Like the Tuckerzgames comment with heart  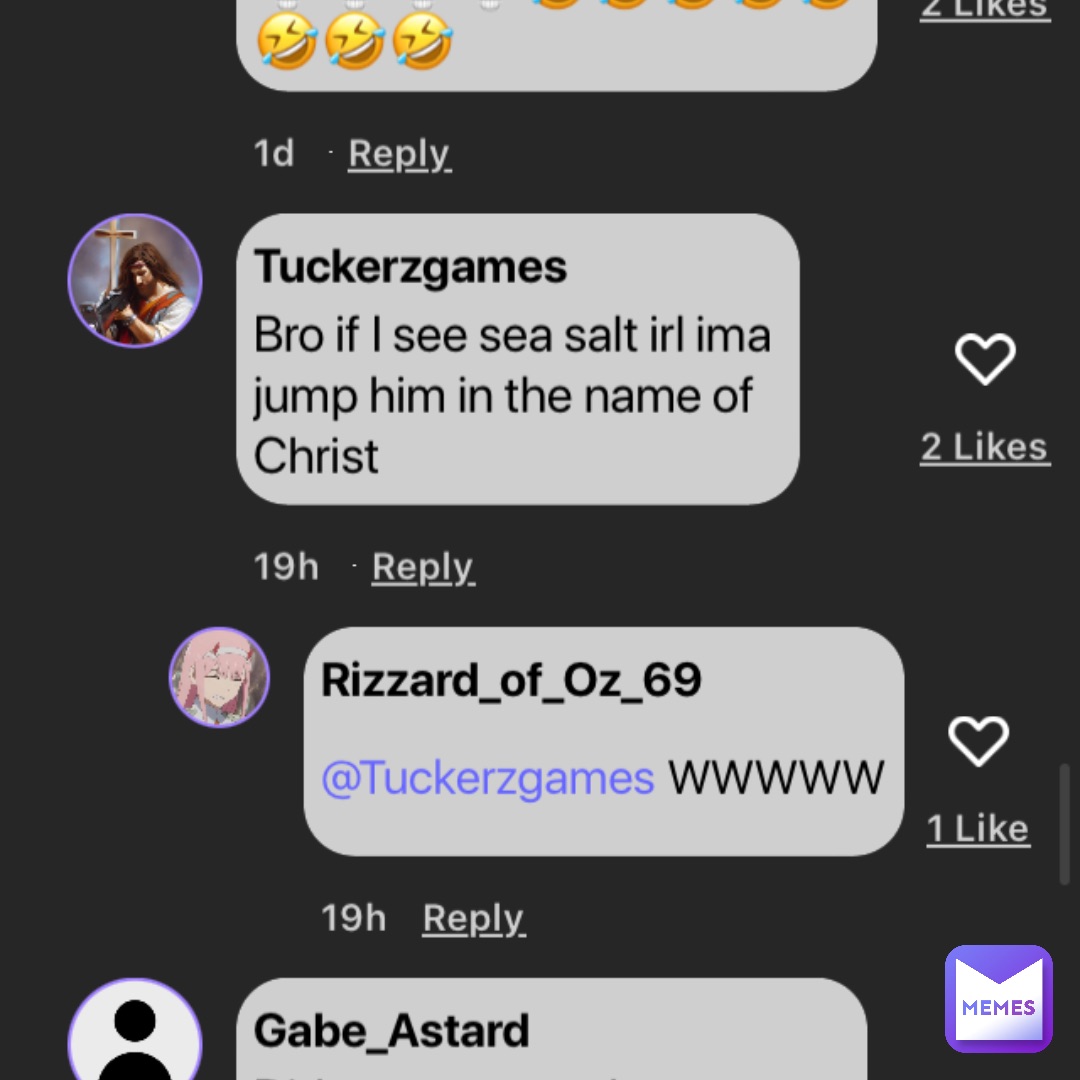point(985,360)
